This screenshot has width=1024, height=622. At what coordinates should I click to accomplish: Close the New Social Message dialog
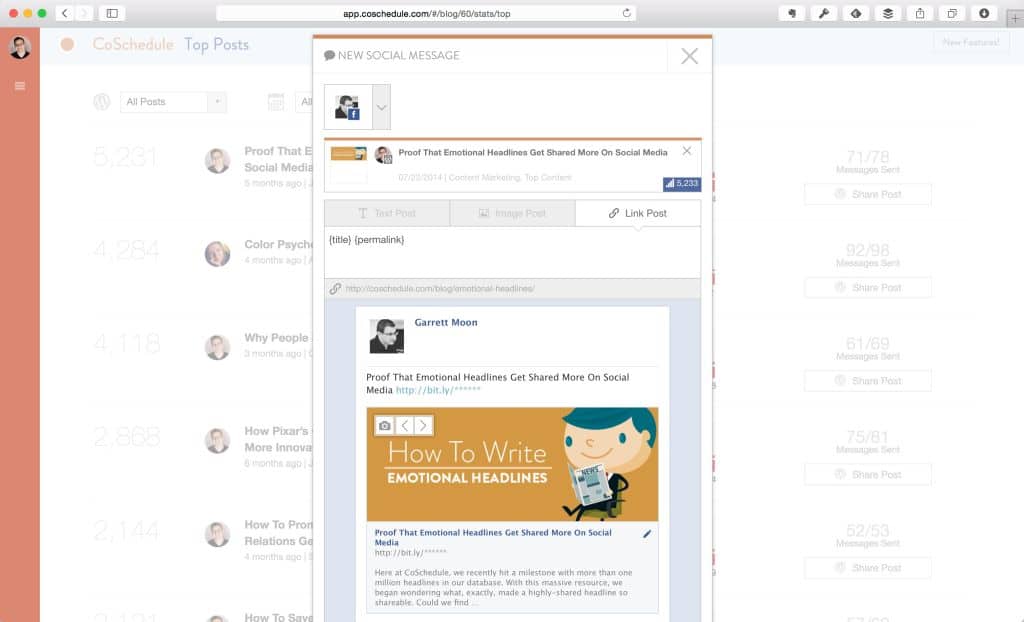[689, 56]
